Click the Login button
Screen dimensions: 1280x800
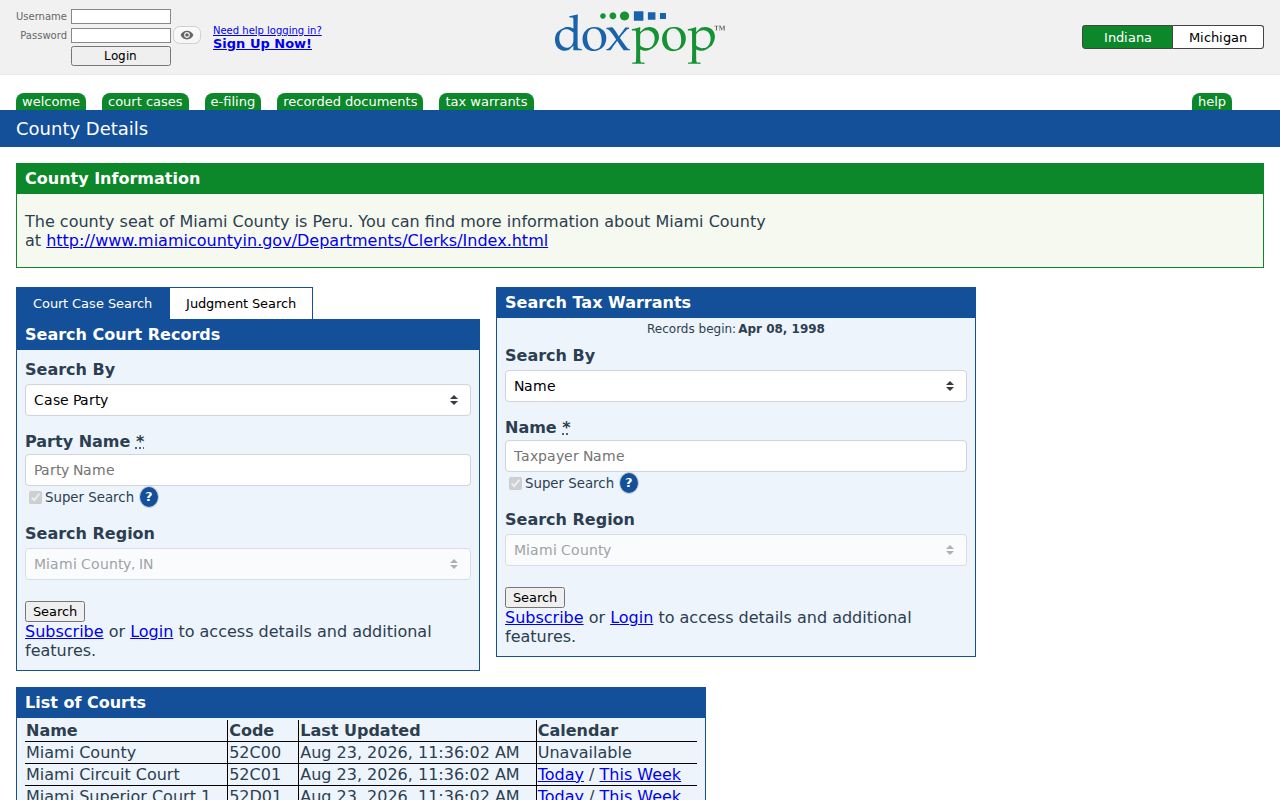tap(121, 56)
